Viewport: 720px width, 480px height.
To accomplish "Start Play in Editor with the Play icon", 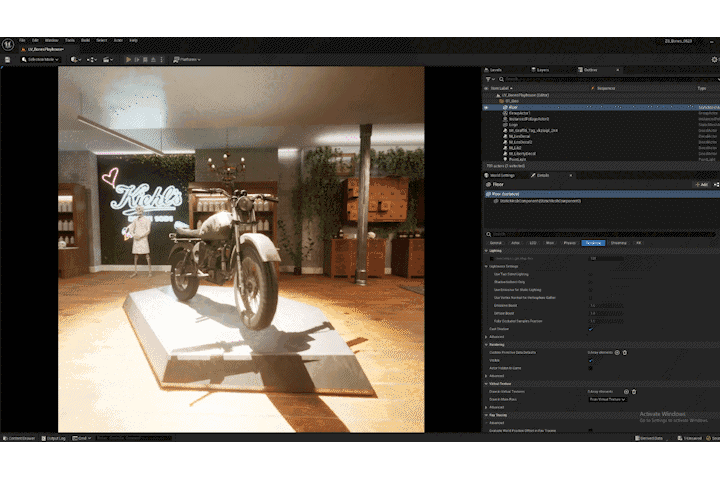I will click(x=128, y=60).
